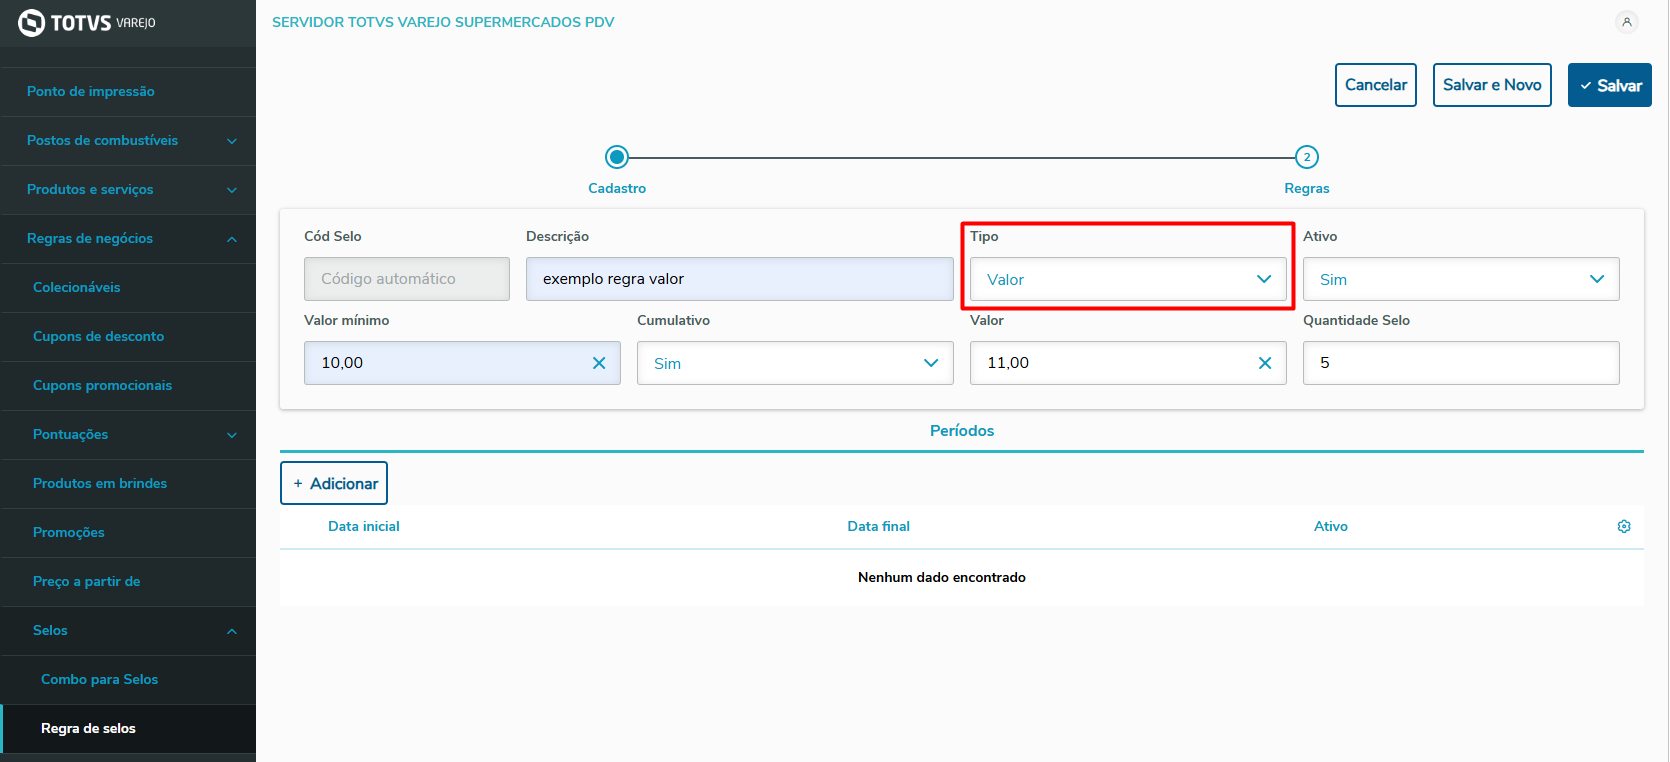Click the TOTVS Varejo logo
Screen dimensions: 1670x762
tap(87, 22)
